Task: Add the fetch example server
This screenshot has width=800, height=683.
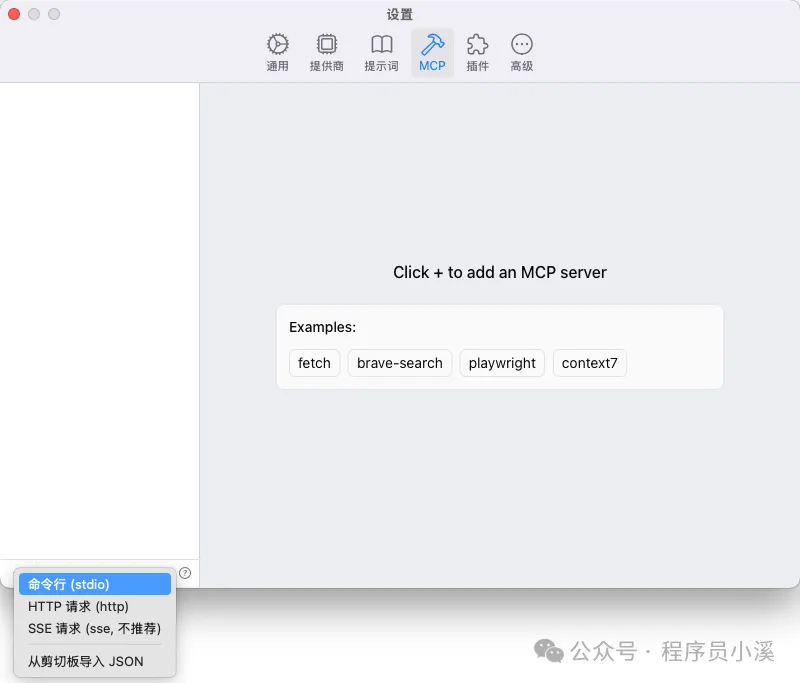Action: click(314, 363)
